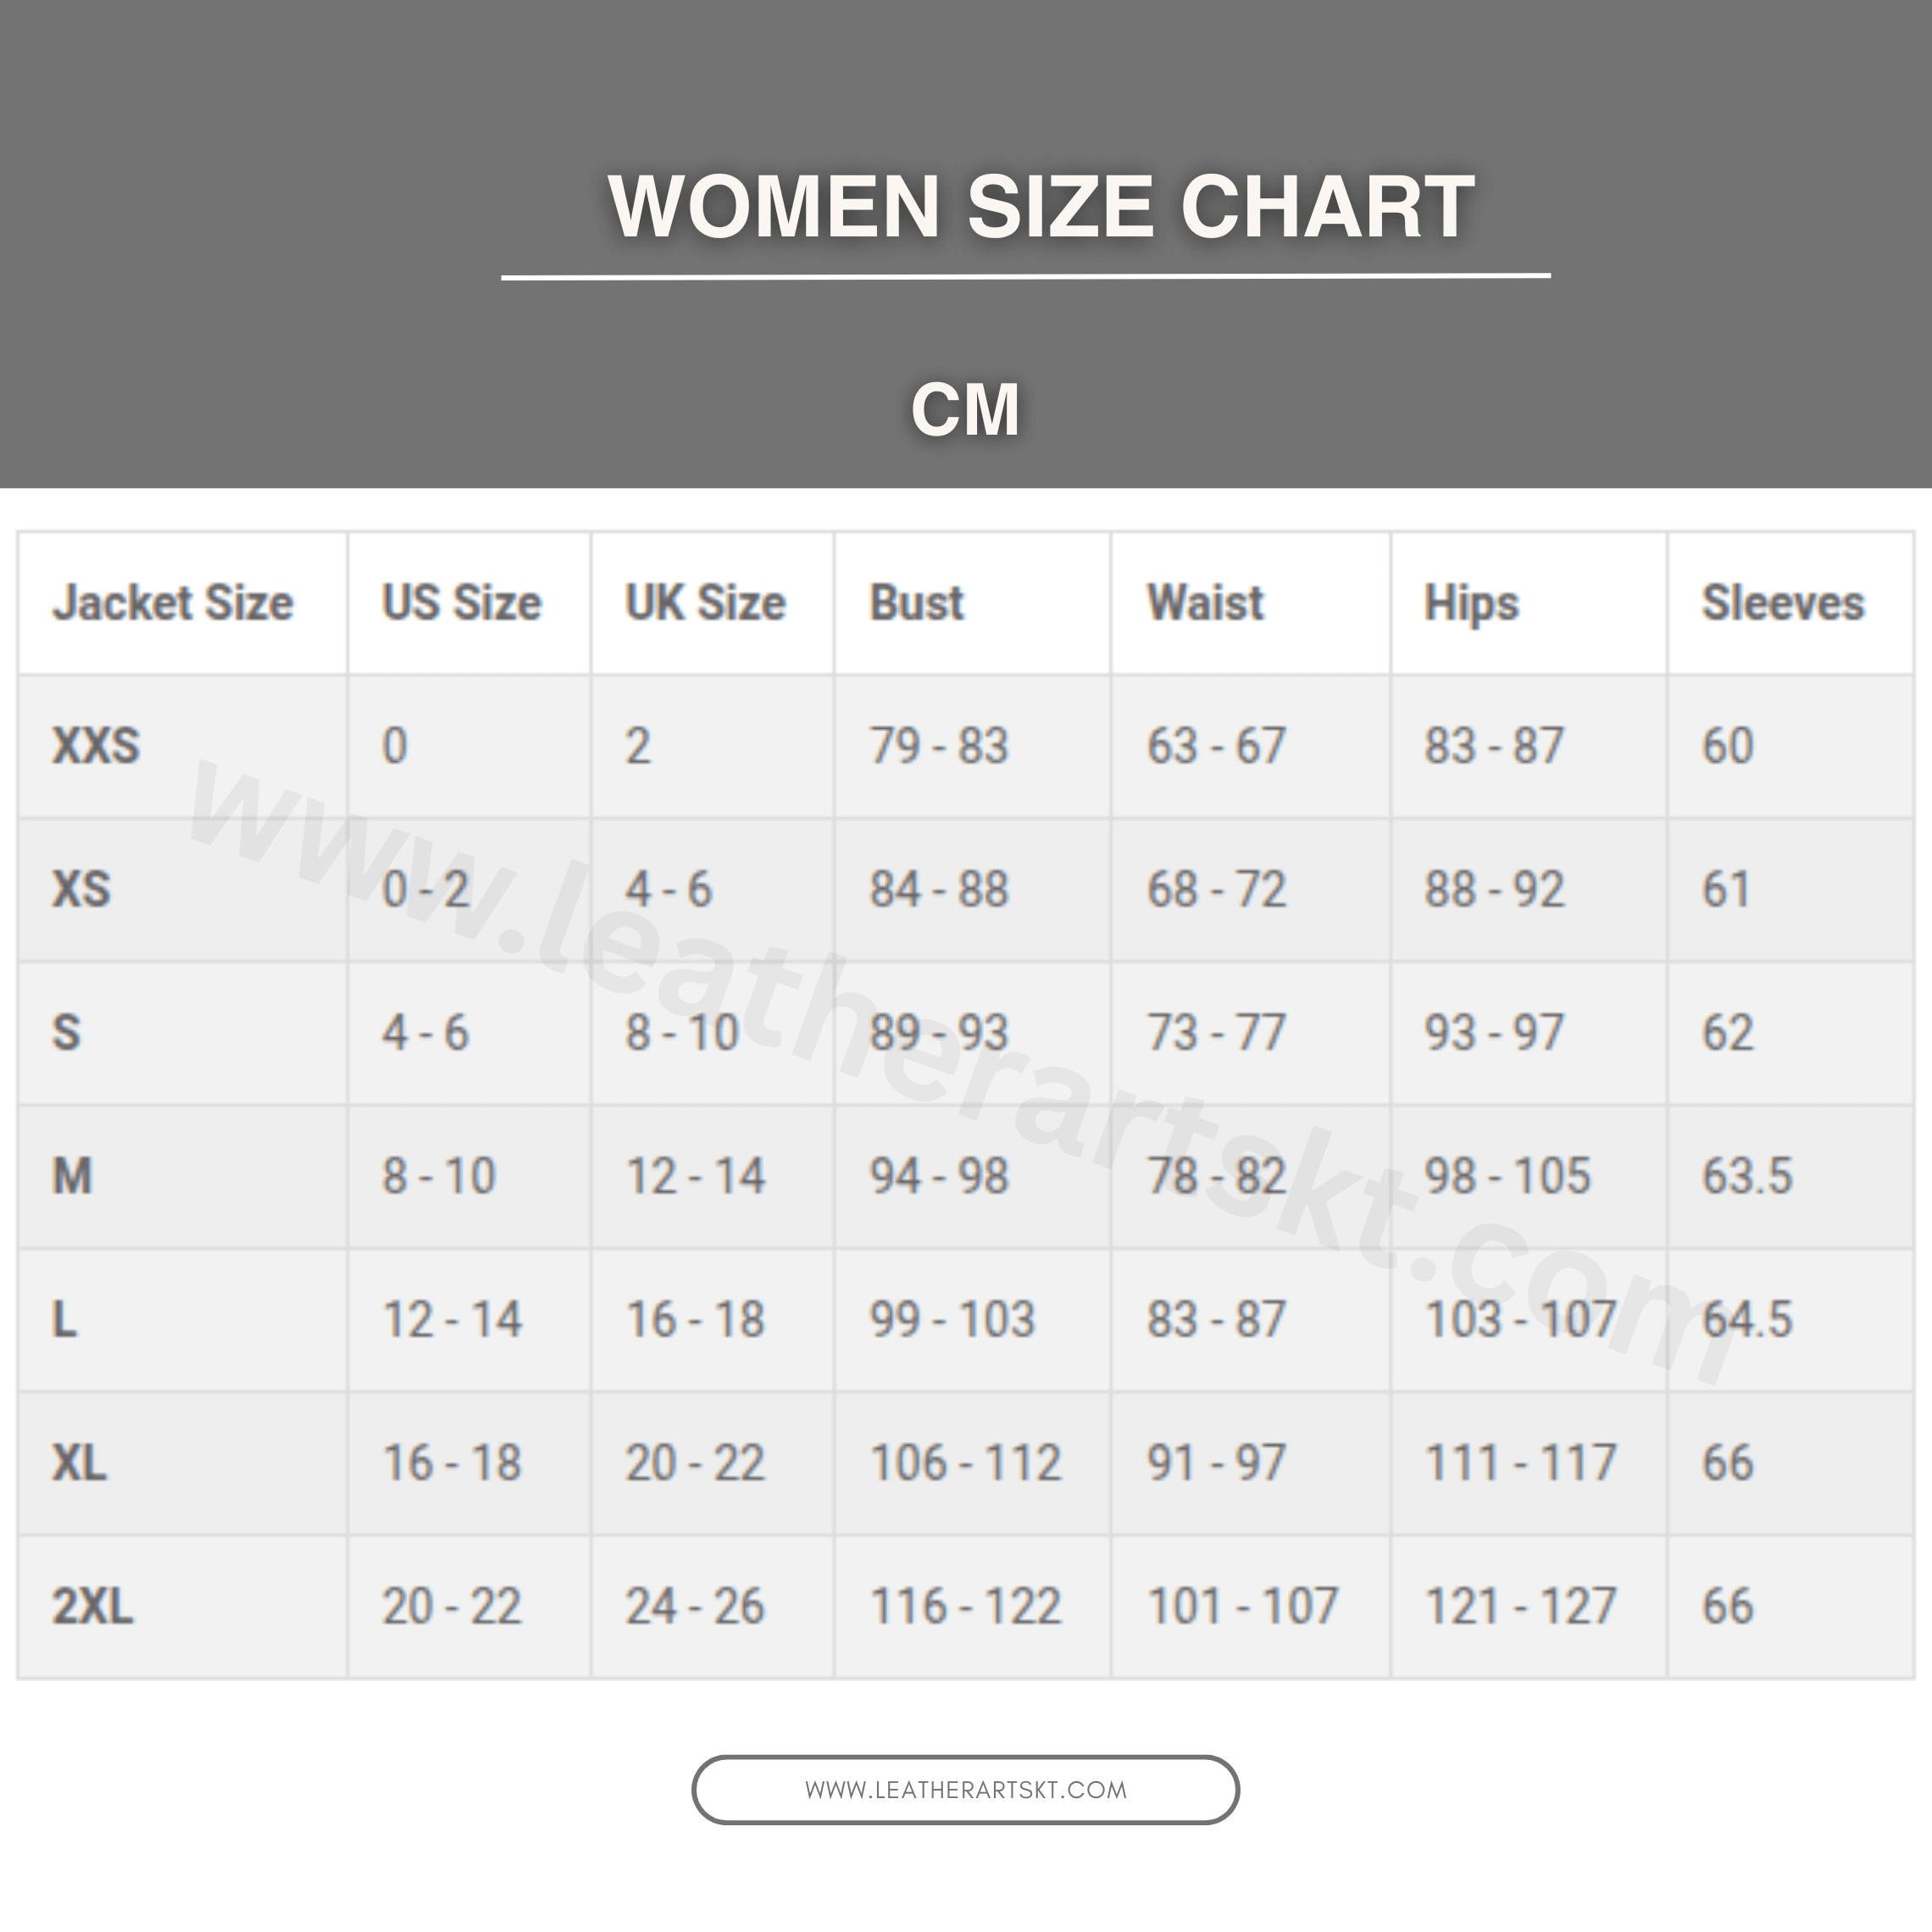Select the Jacket Size column header
1932x1932 pixels.
tap(173, 603)
